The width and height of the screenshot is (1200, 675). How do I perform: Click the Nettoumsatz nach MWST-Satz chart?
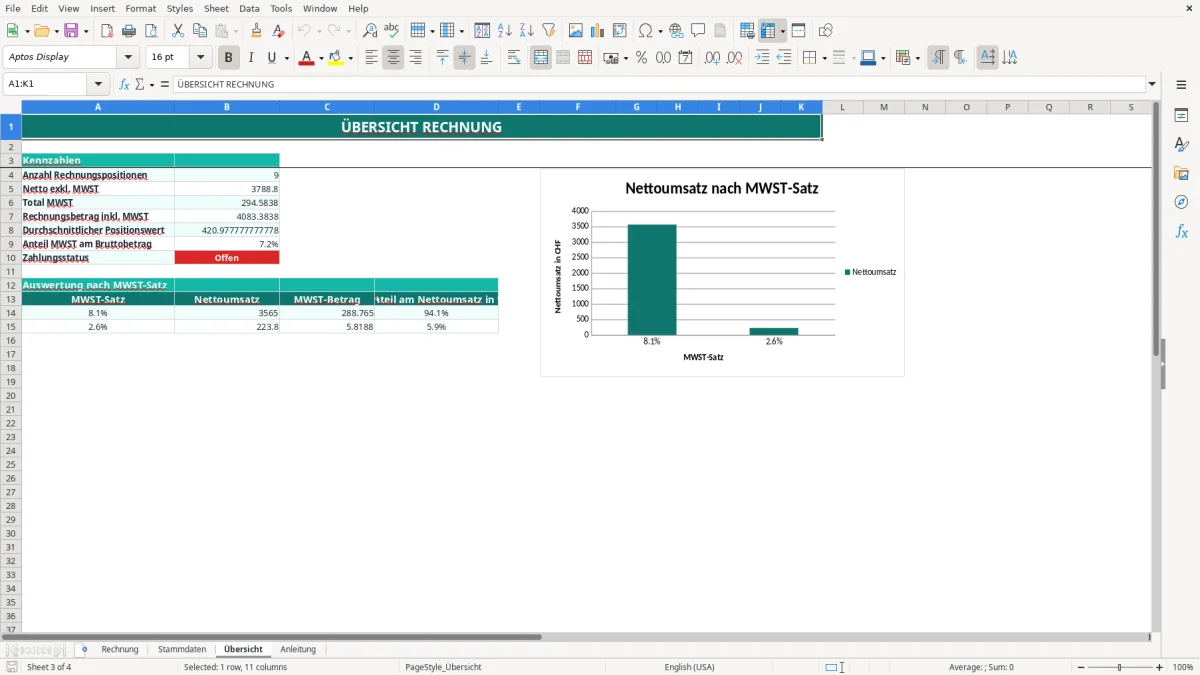click(x=722, y=272)
